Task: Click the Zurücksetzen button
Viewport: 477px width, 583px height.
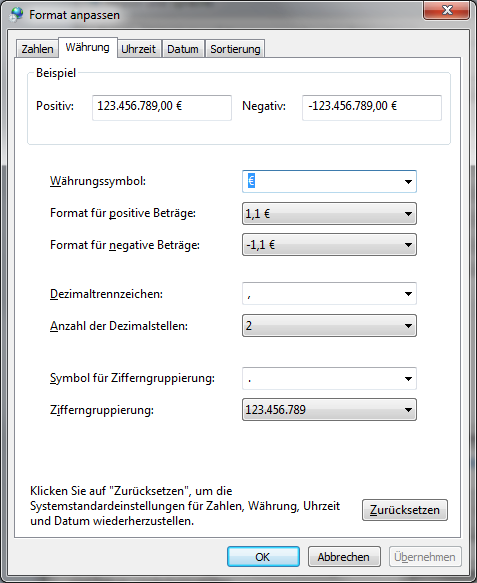Action: click(405, 510)
